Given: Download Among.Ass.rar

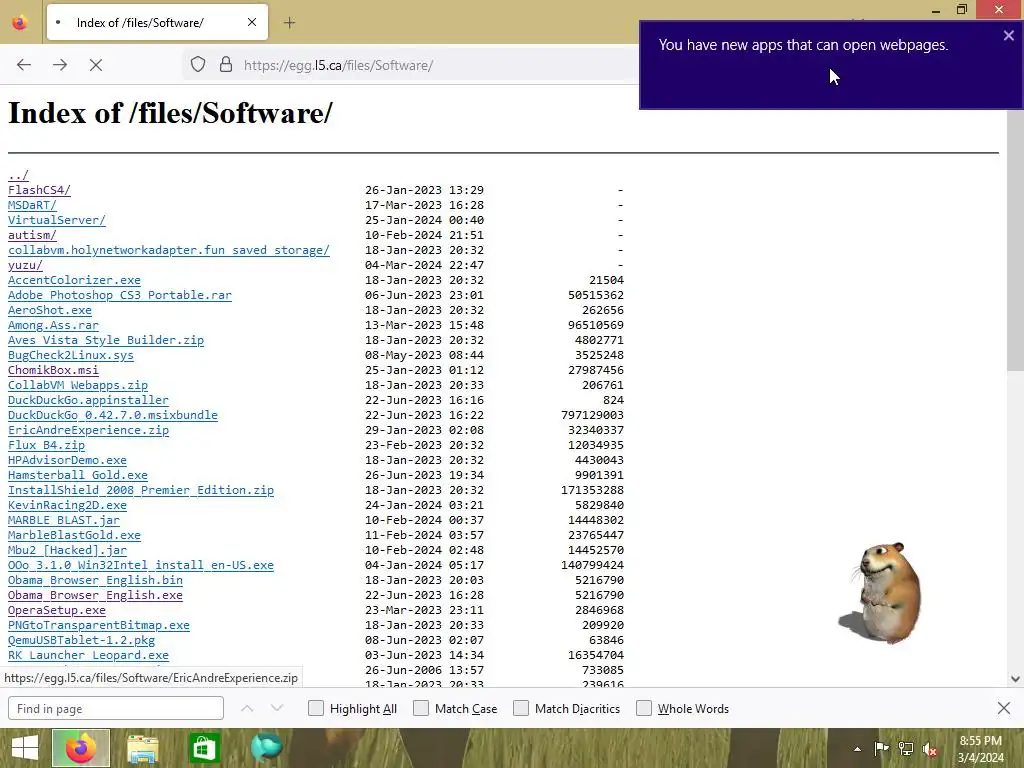Looking at the screenshot, I should click(x=54, y=325).
